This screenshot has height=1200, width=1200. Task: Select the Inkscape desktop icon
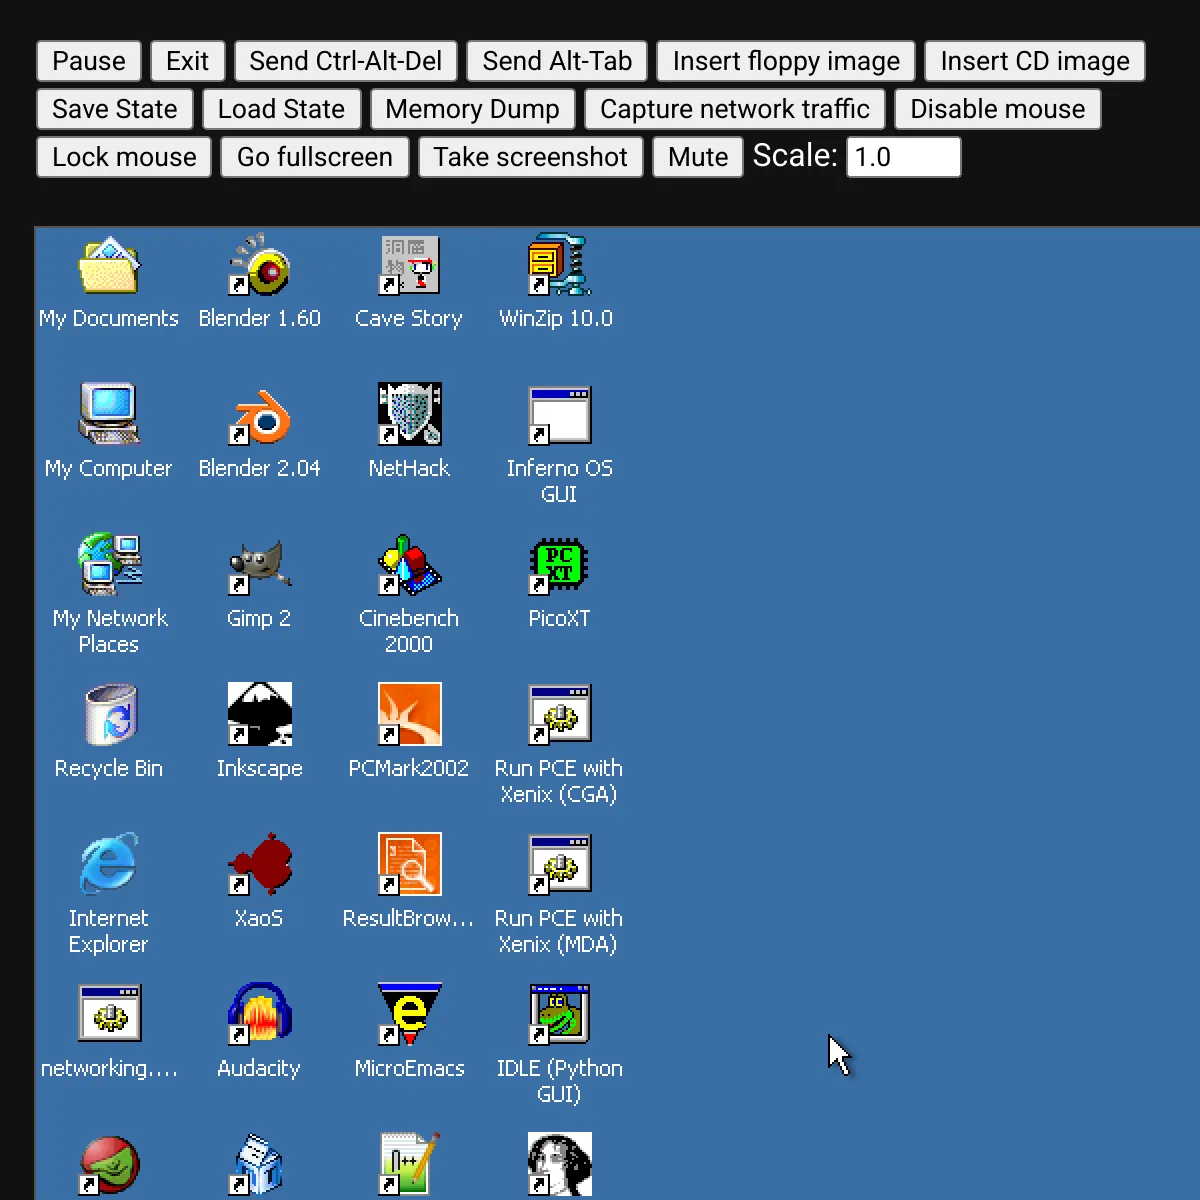coord(259,715)
